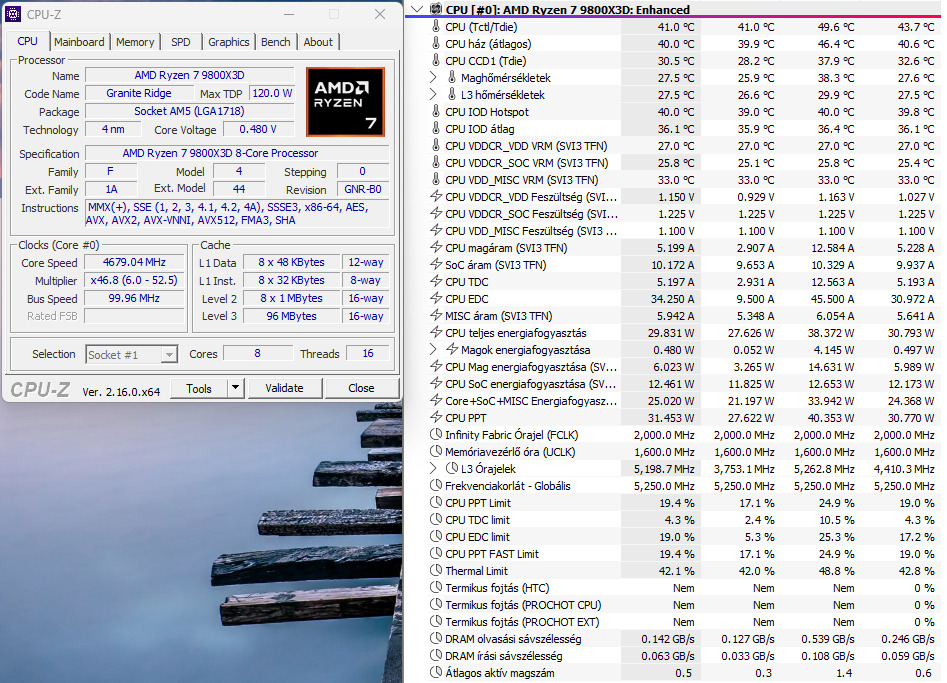Viewport: 947px width, 683px height.
Task: Click the Validate button
Action: (284, 388)
